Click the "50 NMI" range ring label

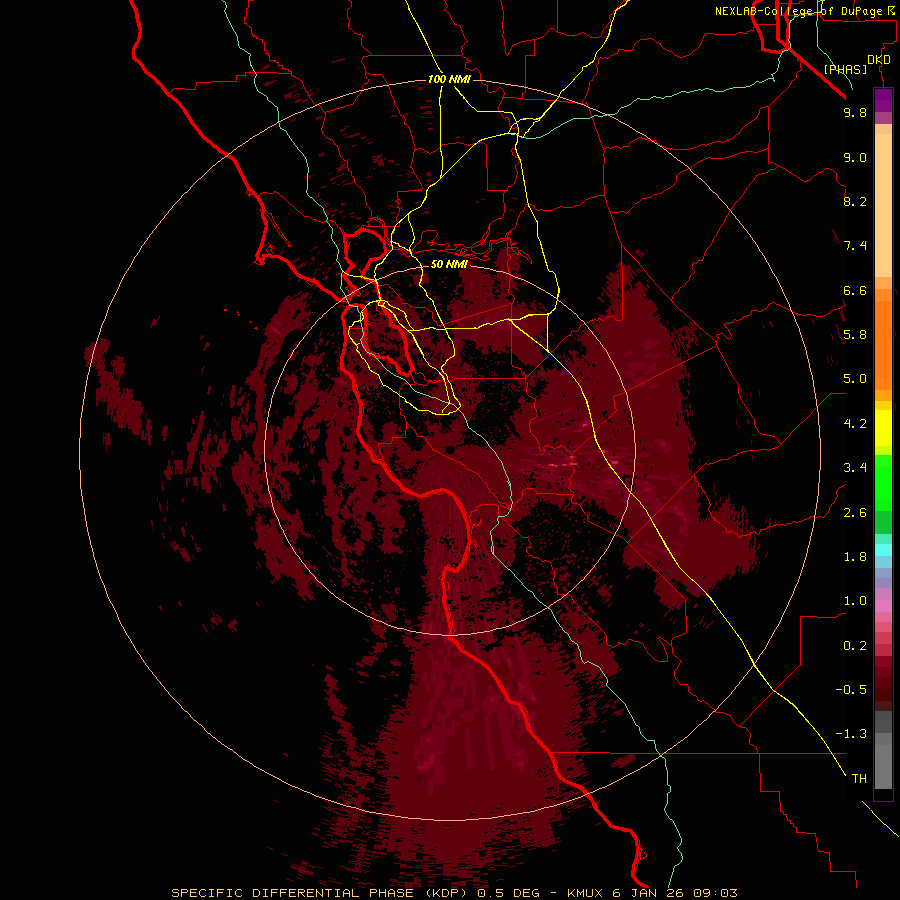(x=449, y=264)
